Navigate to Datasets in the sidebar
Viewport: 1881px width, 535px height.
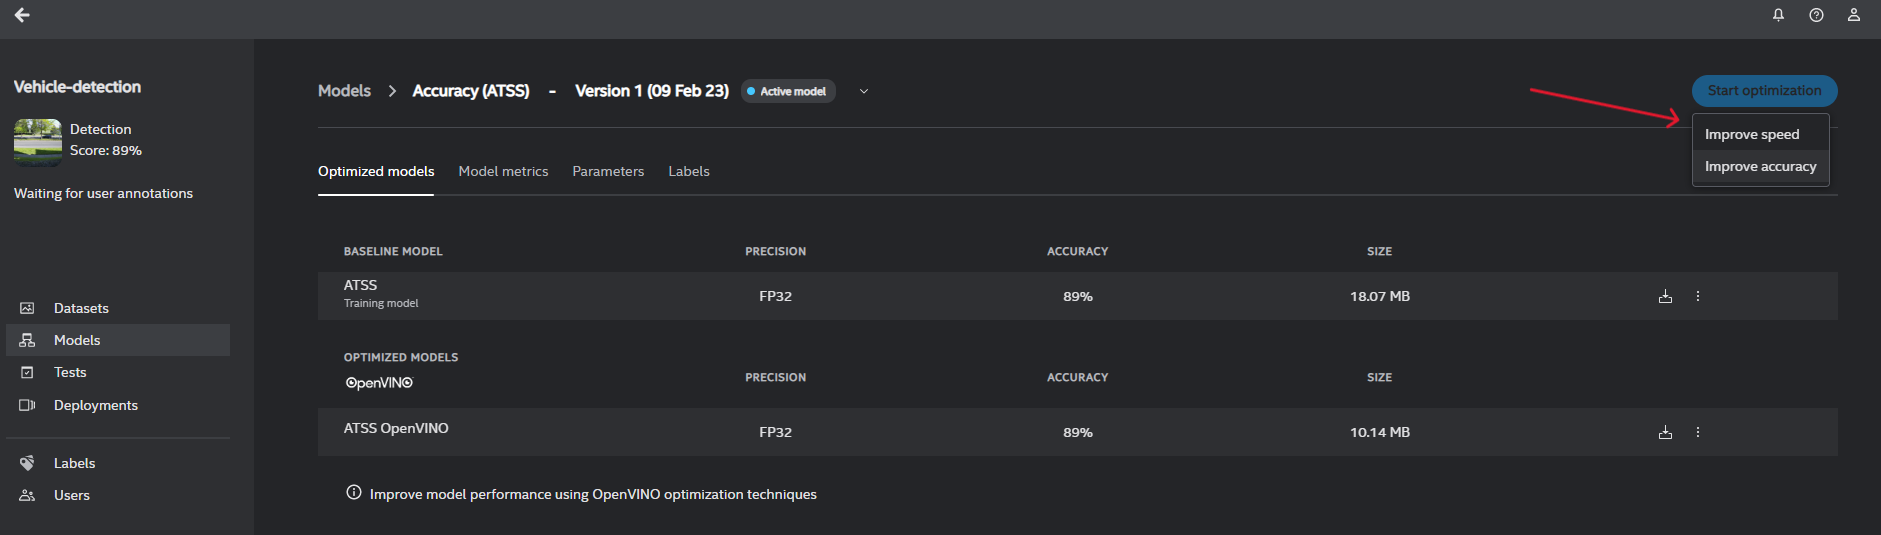pyautogui.click(x=81, y=309)
